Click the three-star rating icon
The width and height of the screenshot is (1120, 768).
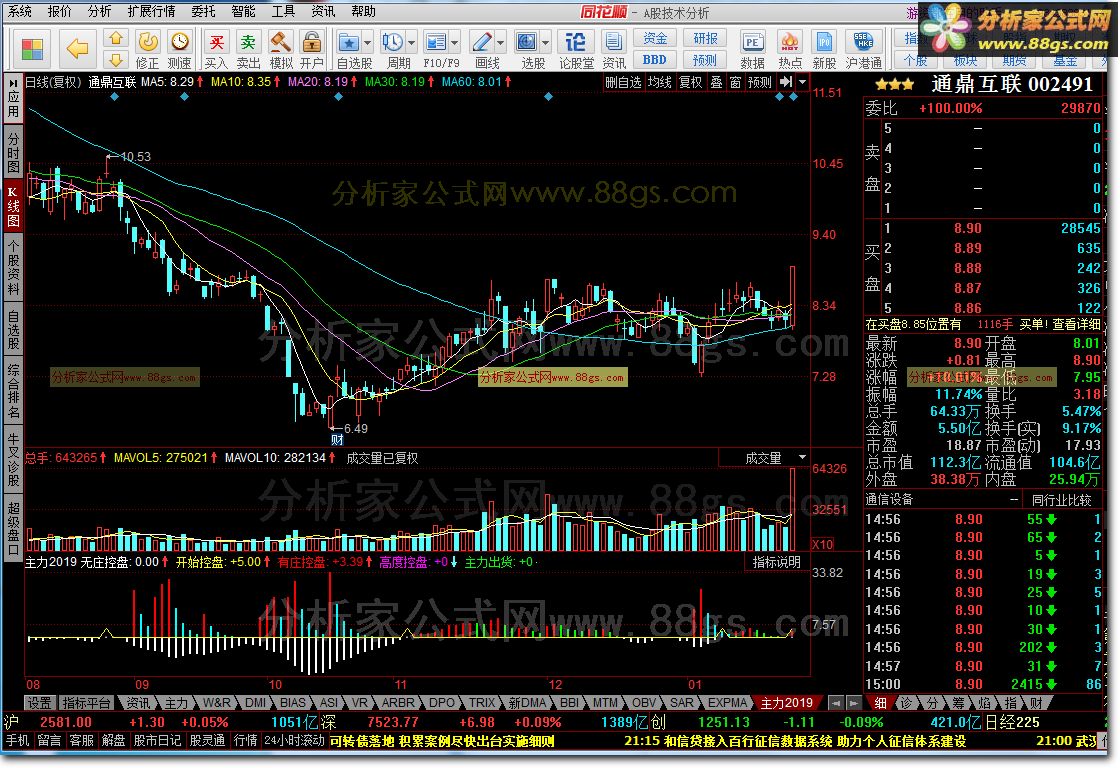tap(894, 84)
